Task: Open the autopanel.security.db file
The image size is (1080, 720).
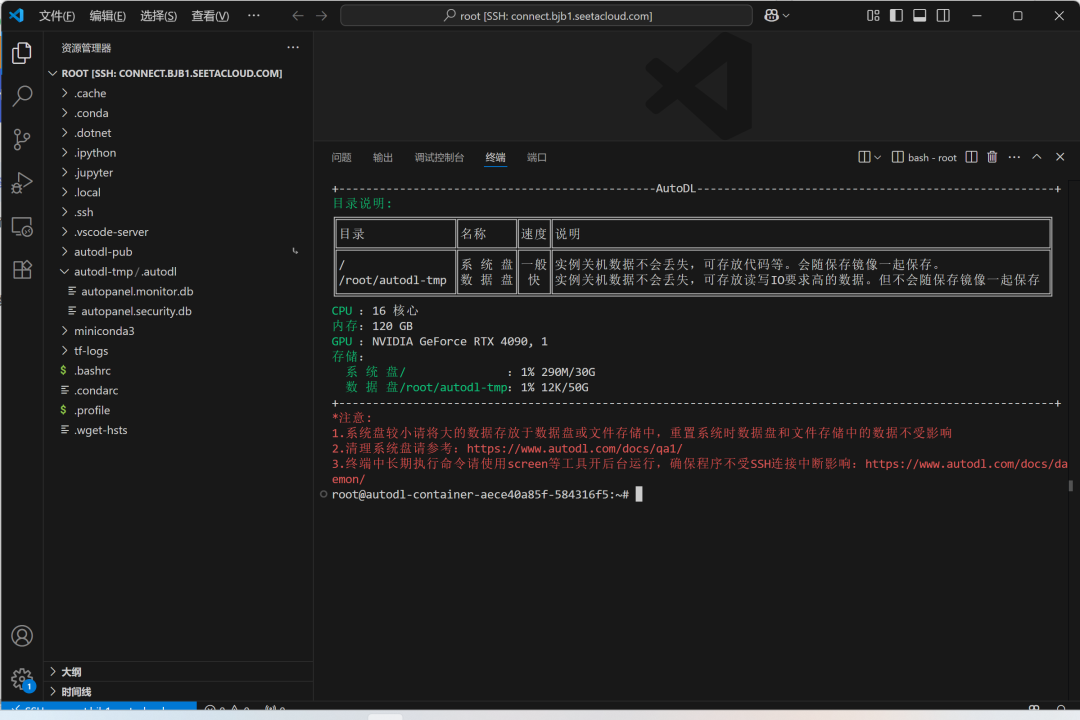Action: point(179,311)
